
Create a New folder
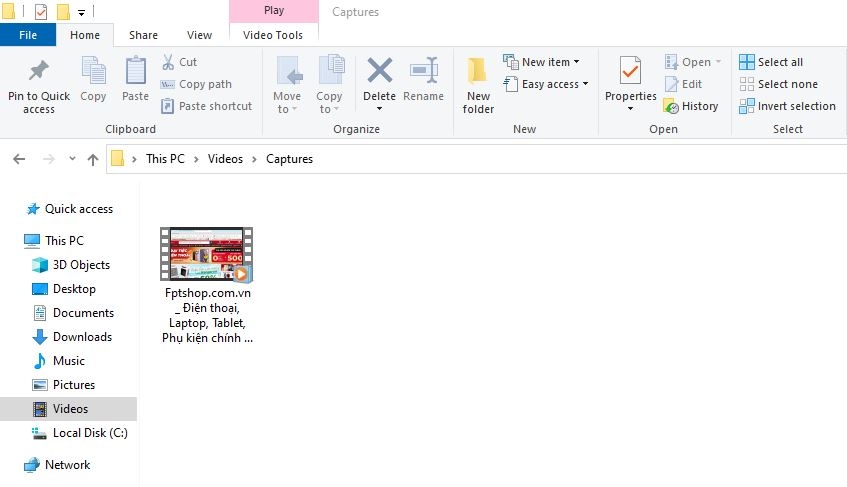478,85
